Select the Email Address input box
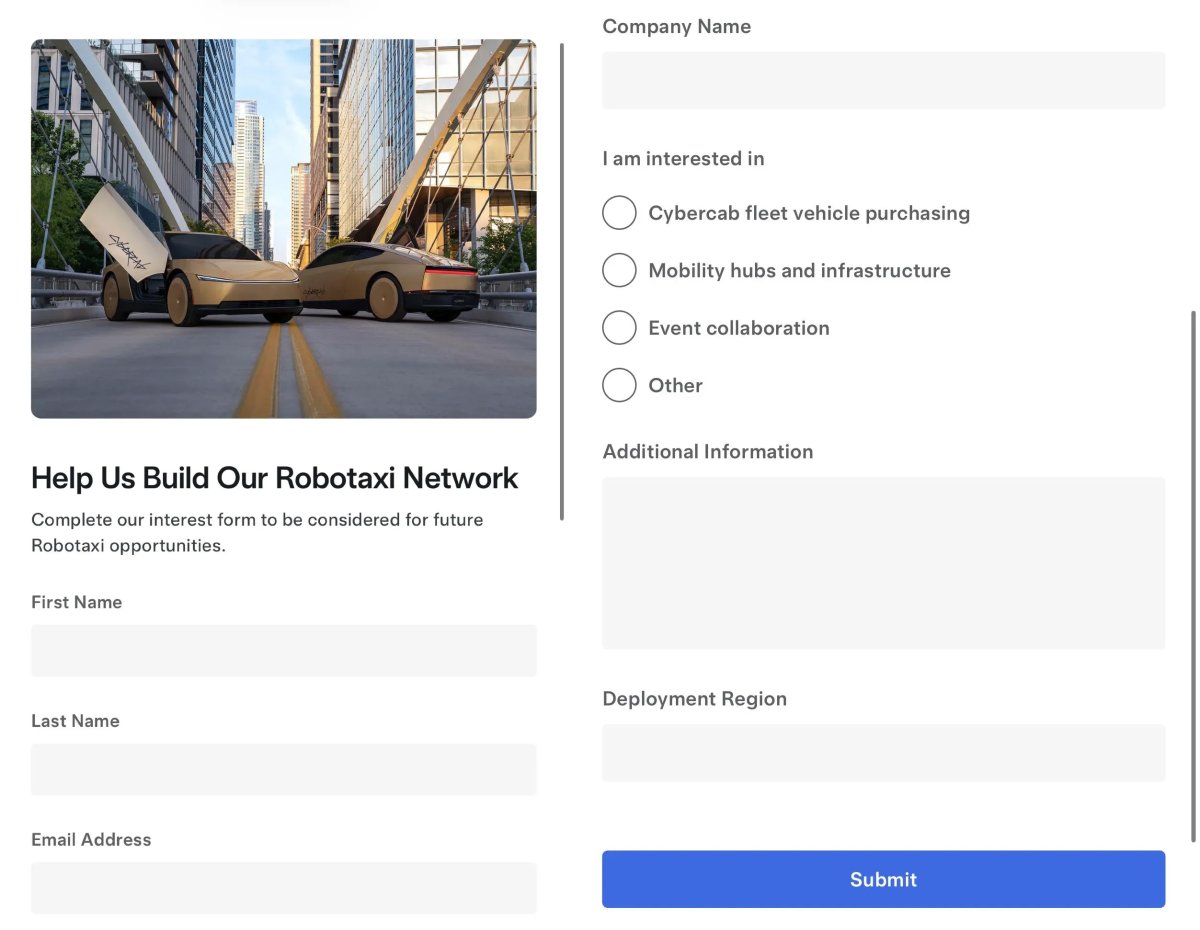1200x930 pixels. click(x=284, y=888)
